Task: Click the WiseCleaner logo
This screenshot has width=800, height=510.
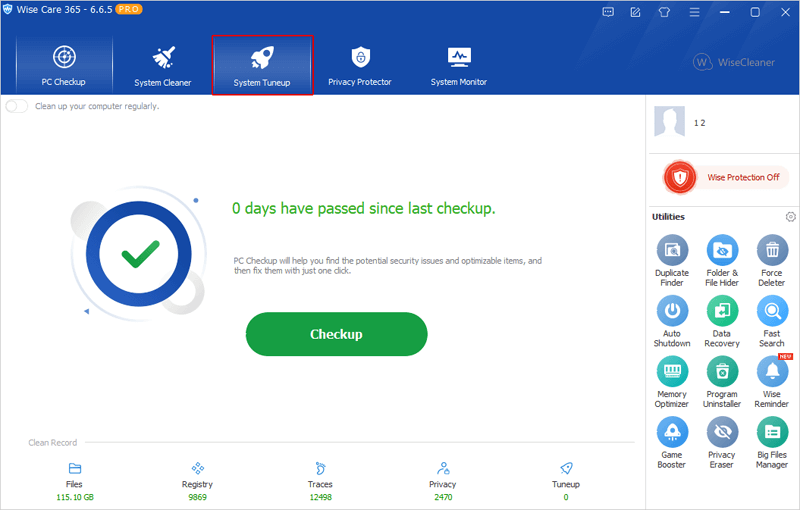Action: point(734,63)
